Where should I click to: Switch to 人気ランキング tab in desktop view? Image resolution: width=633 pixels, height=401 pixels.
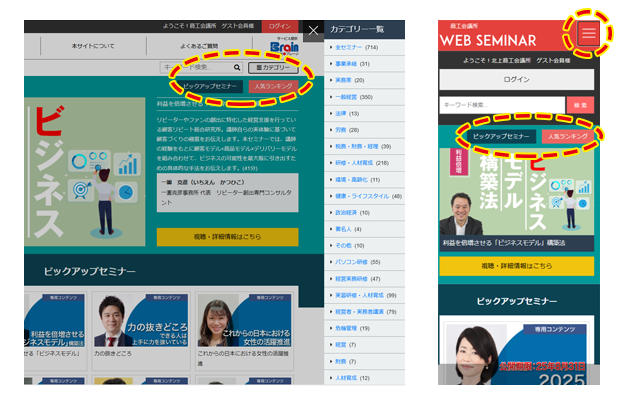274,88
